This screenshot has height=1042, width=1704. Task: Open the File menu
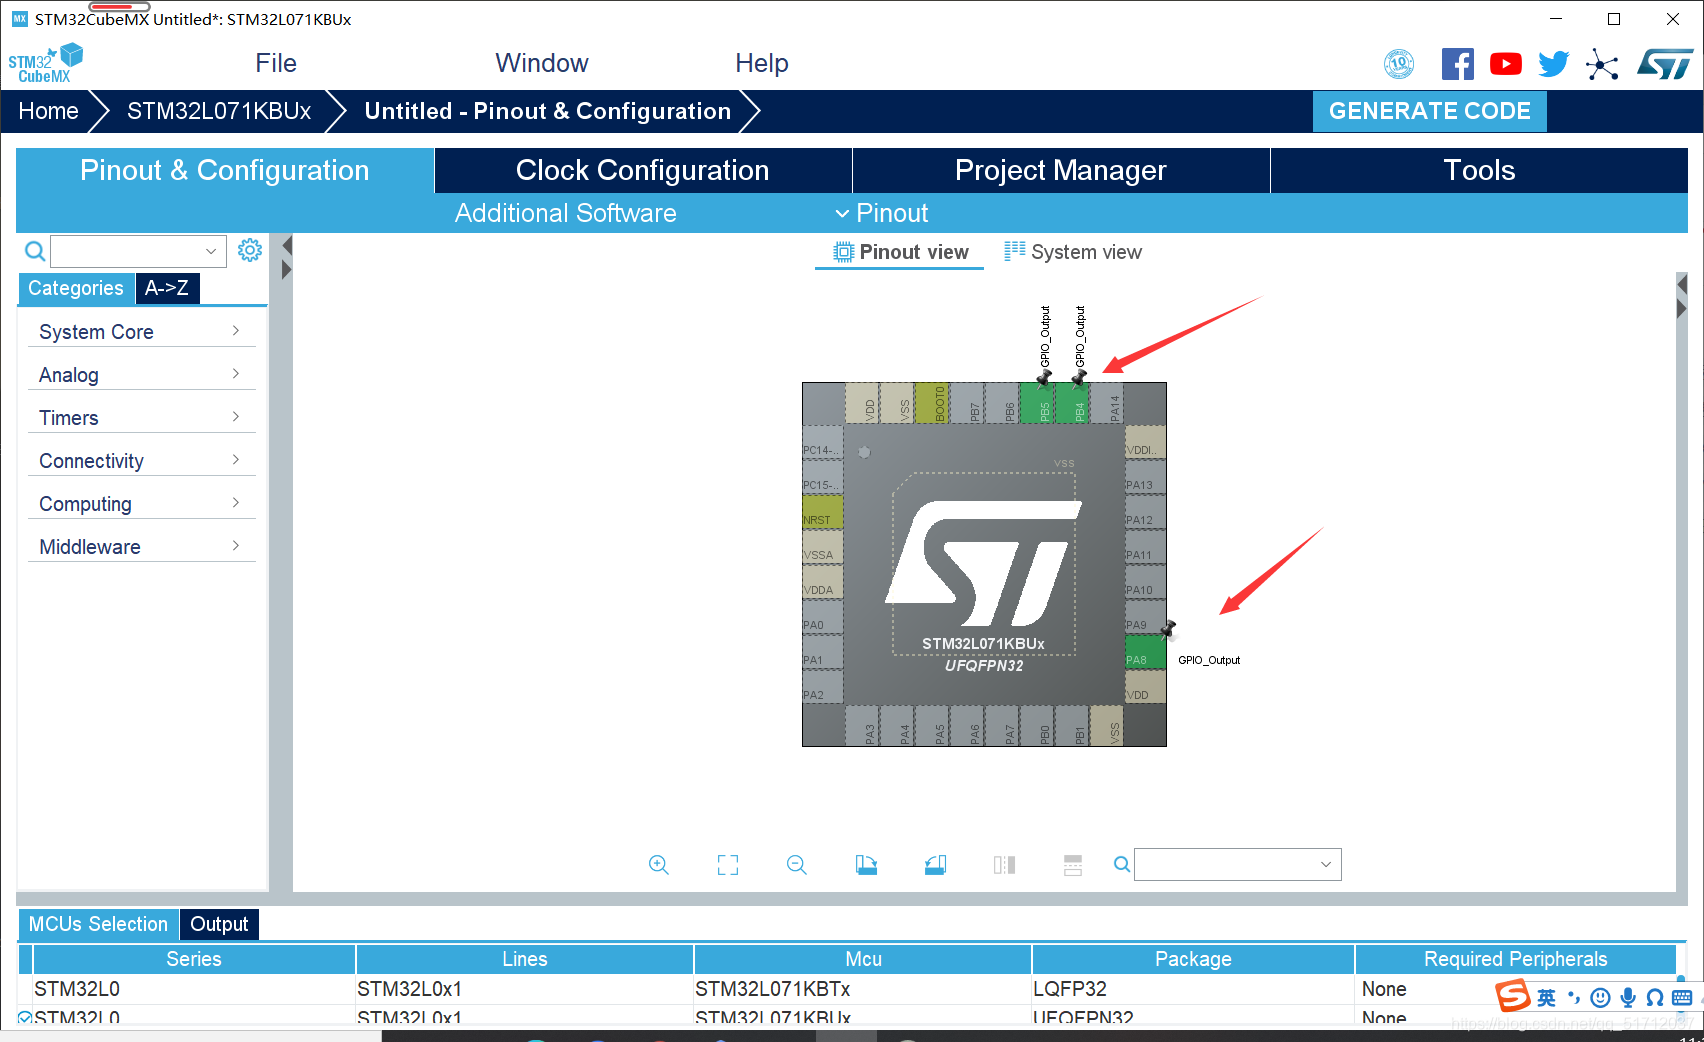(x=276, y=63)
